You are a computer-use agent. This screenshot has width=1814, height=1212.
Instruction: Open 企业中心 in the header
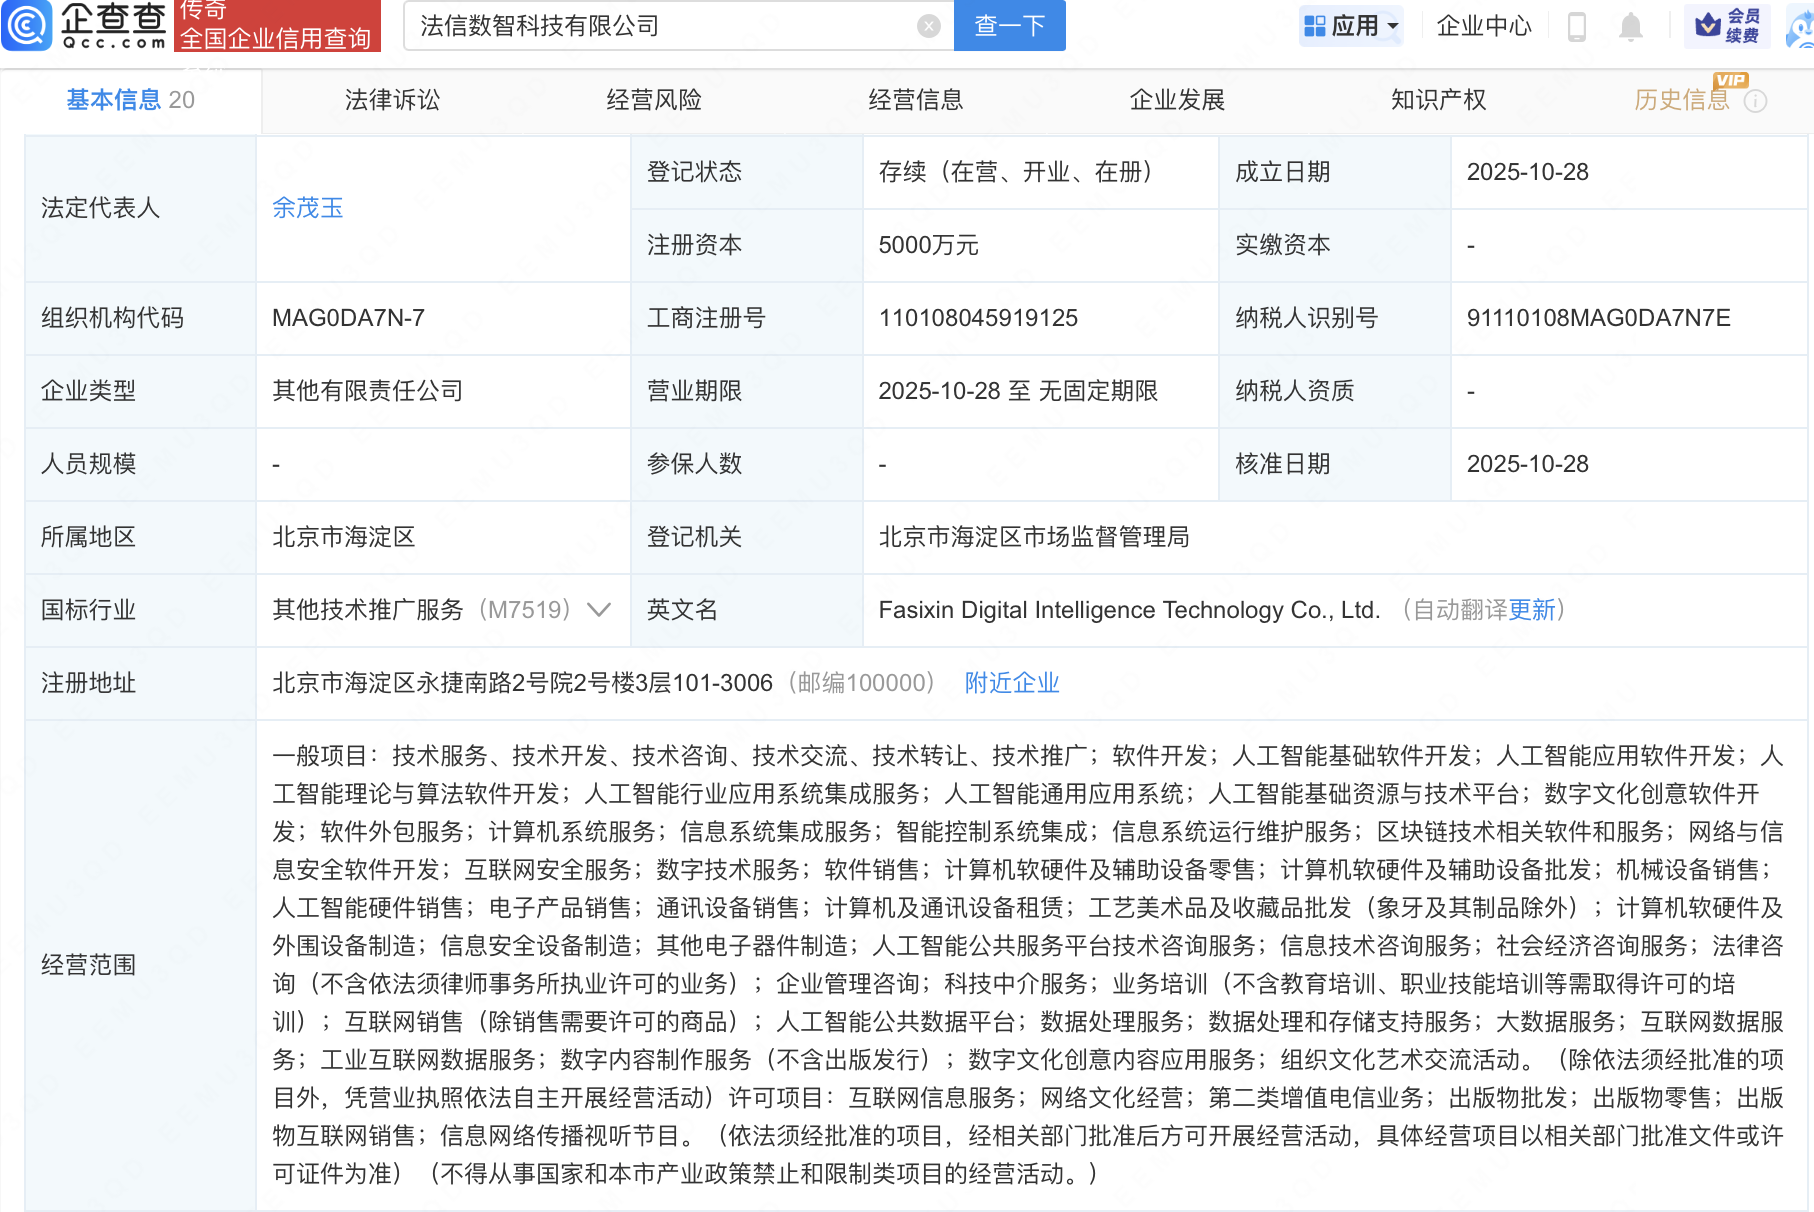1484,26
